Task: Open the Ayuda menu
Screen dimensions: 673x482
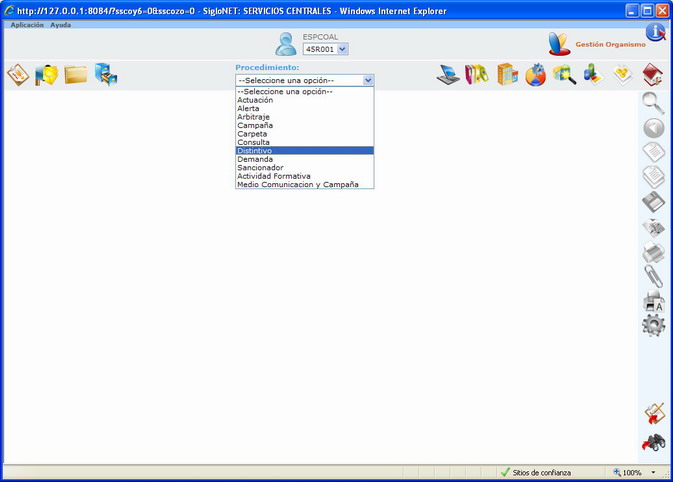Action: click(61, 25)
